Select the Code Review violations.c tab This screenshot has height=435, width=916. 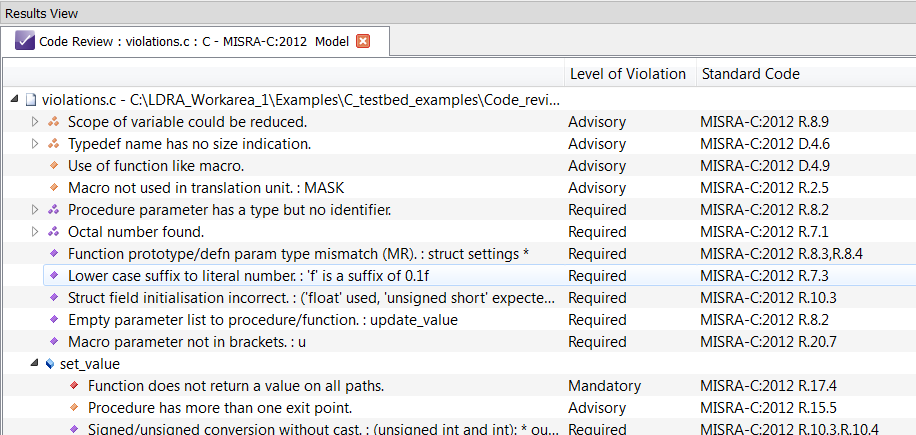tap(194, 41)
